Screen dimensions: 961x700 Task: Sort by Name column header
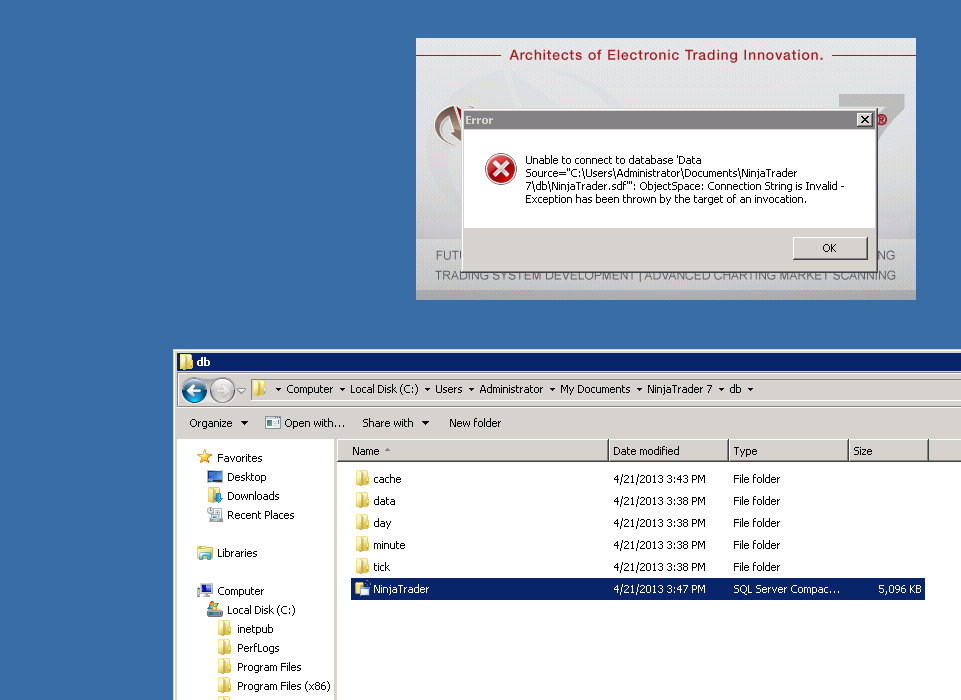click(473, 451)
